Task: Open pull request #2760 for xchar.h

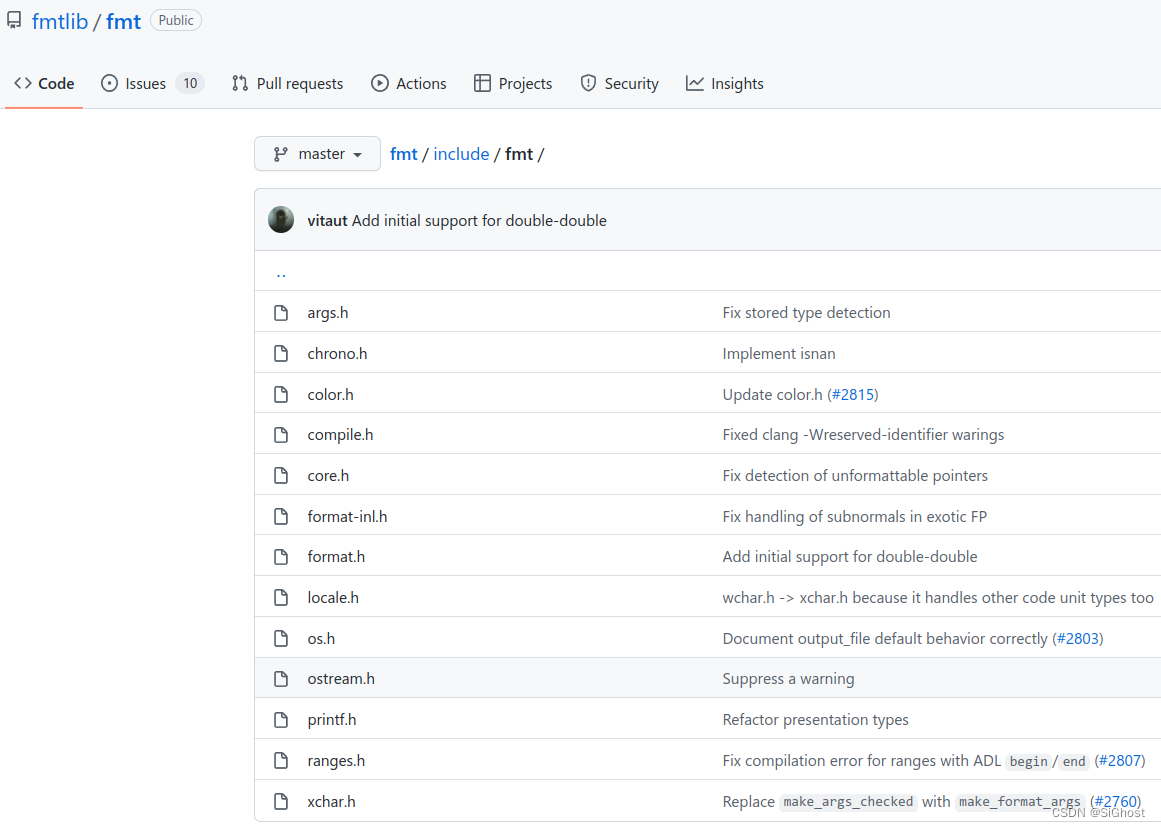Action: [1115, 801]
